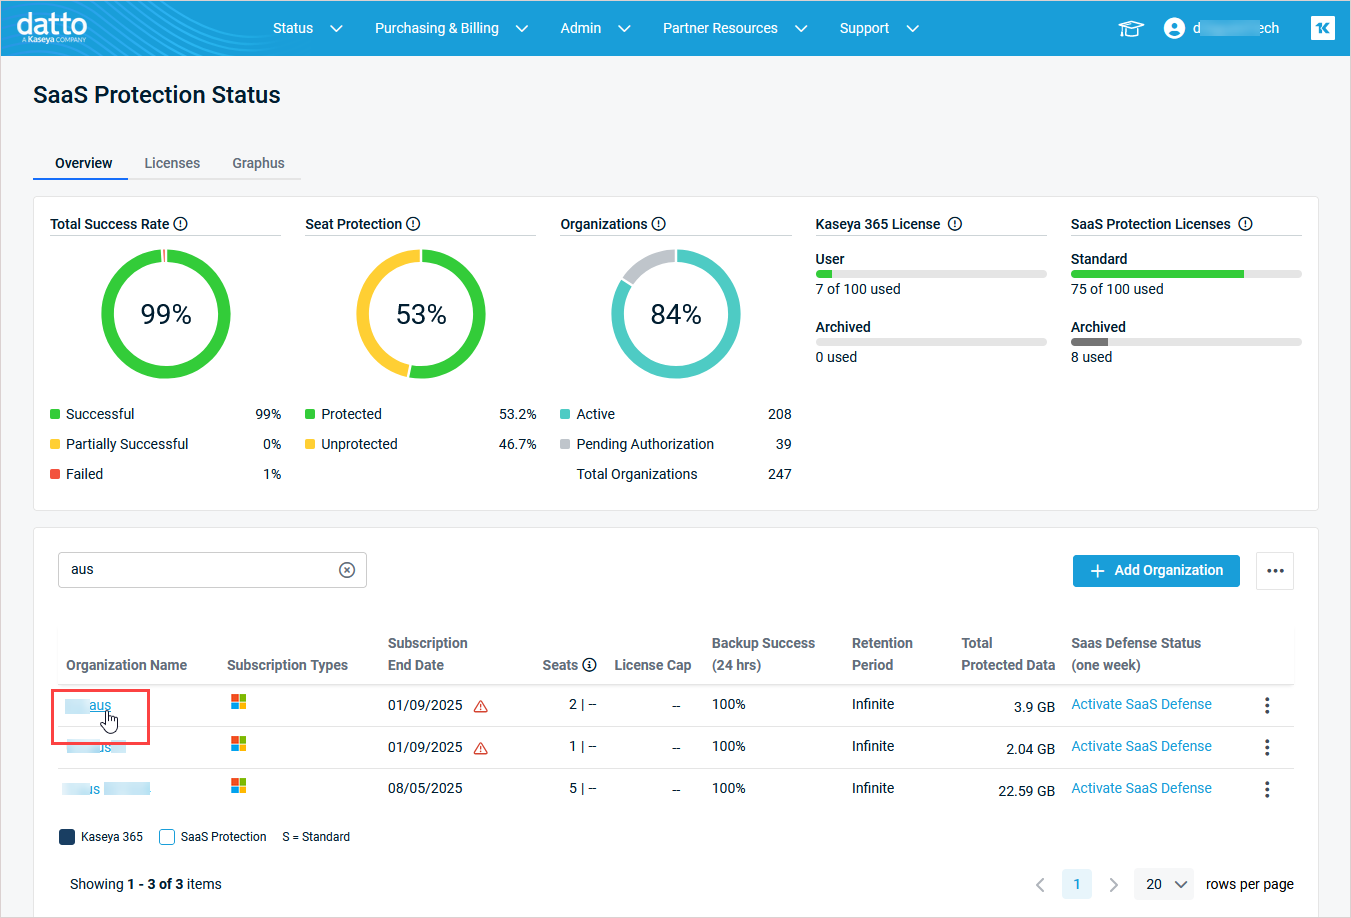
Task: Click the Kaseya 365 legend swatch
Action: click(67, 837)
